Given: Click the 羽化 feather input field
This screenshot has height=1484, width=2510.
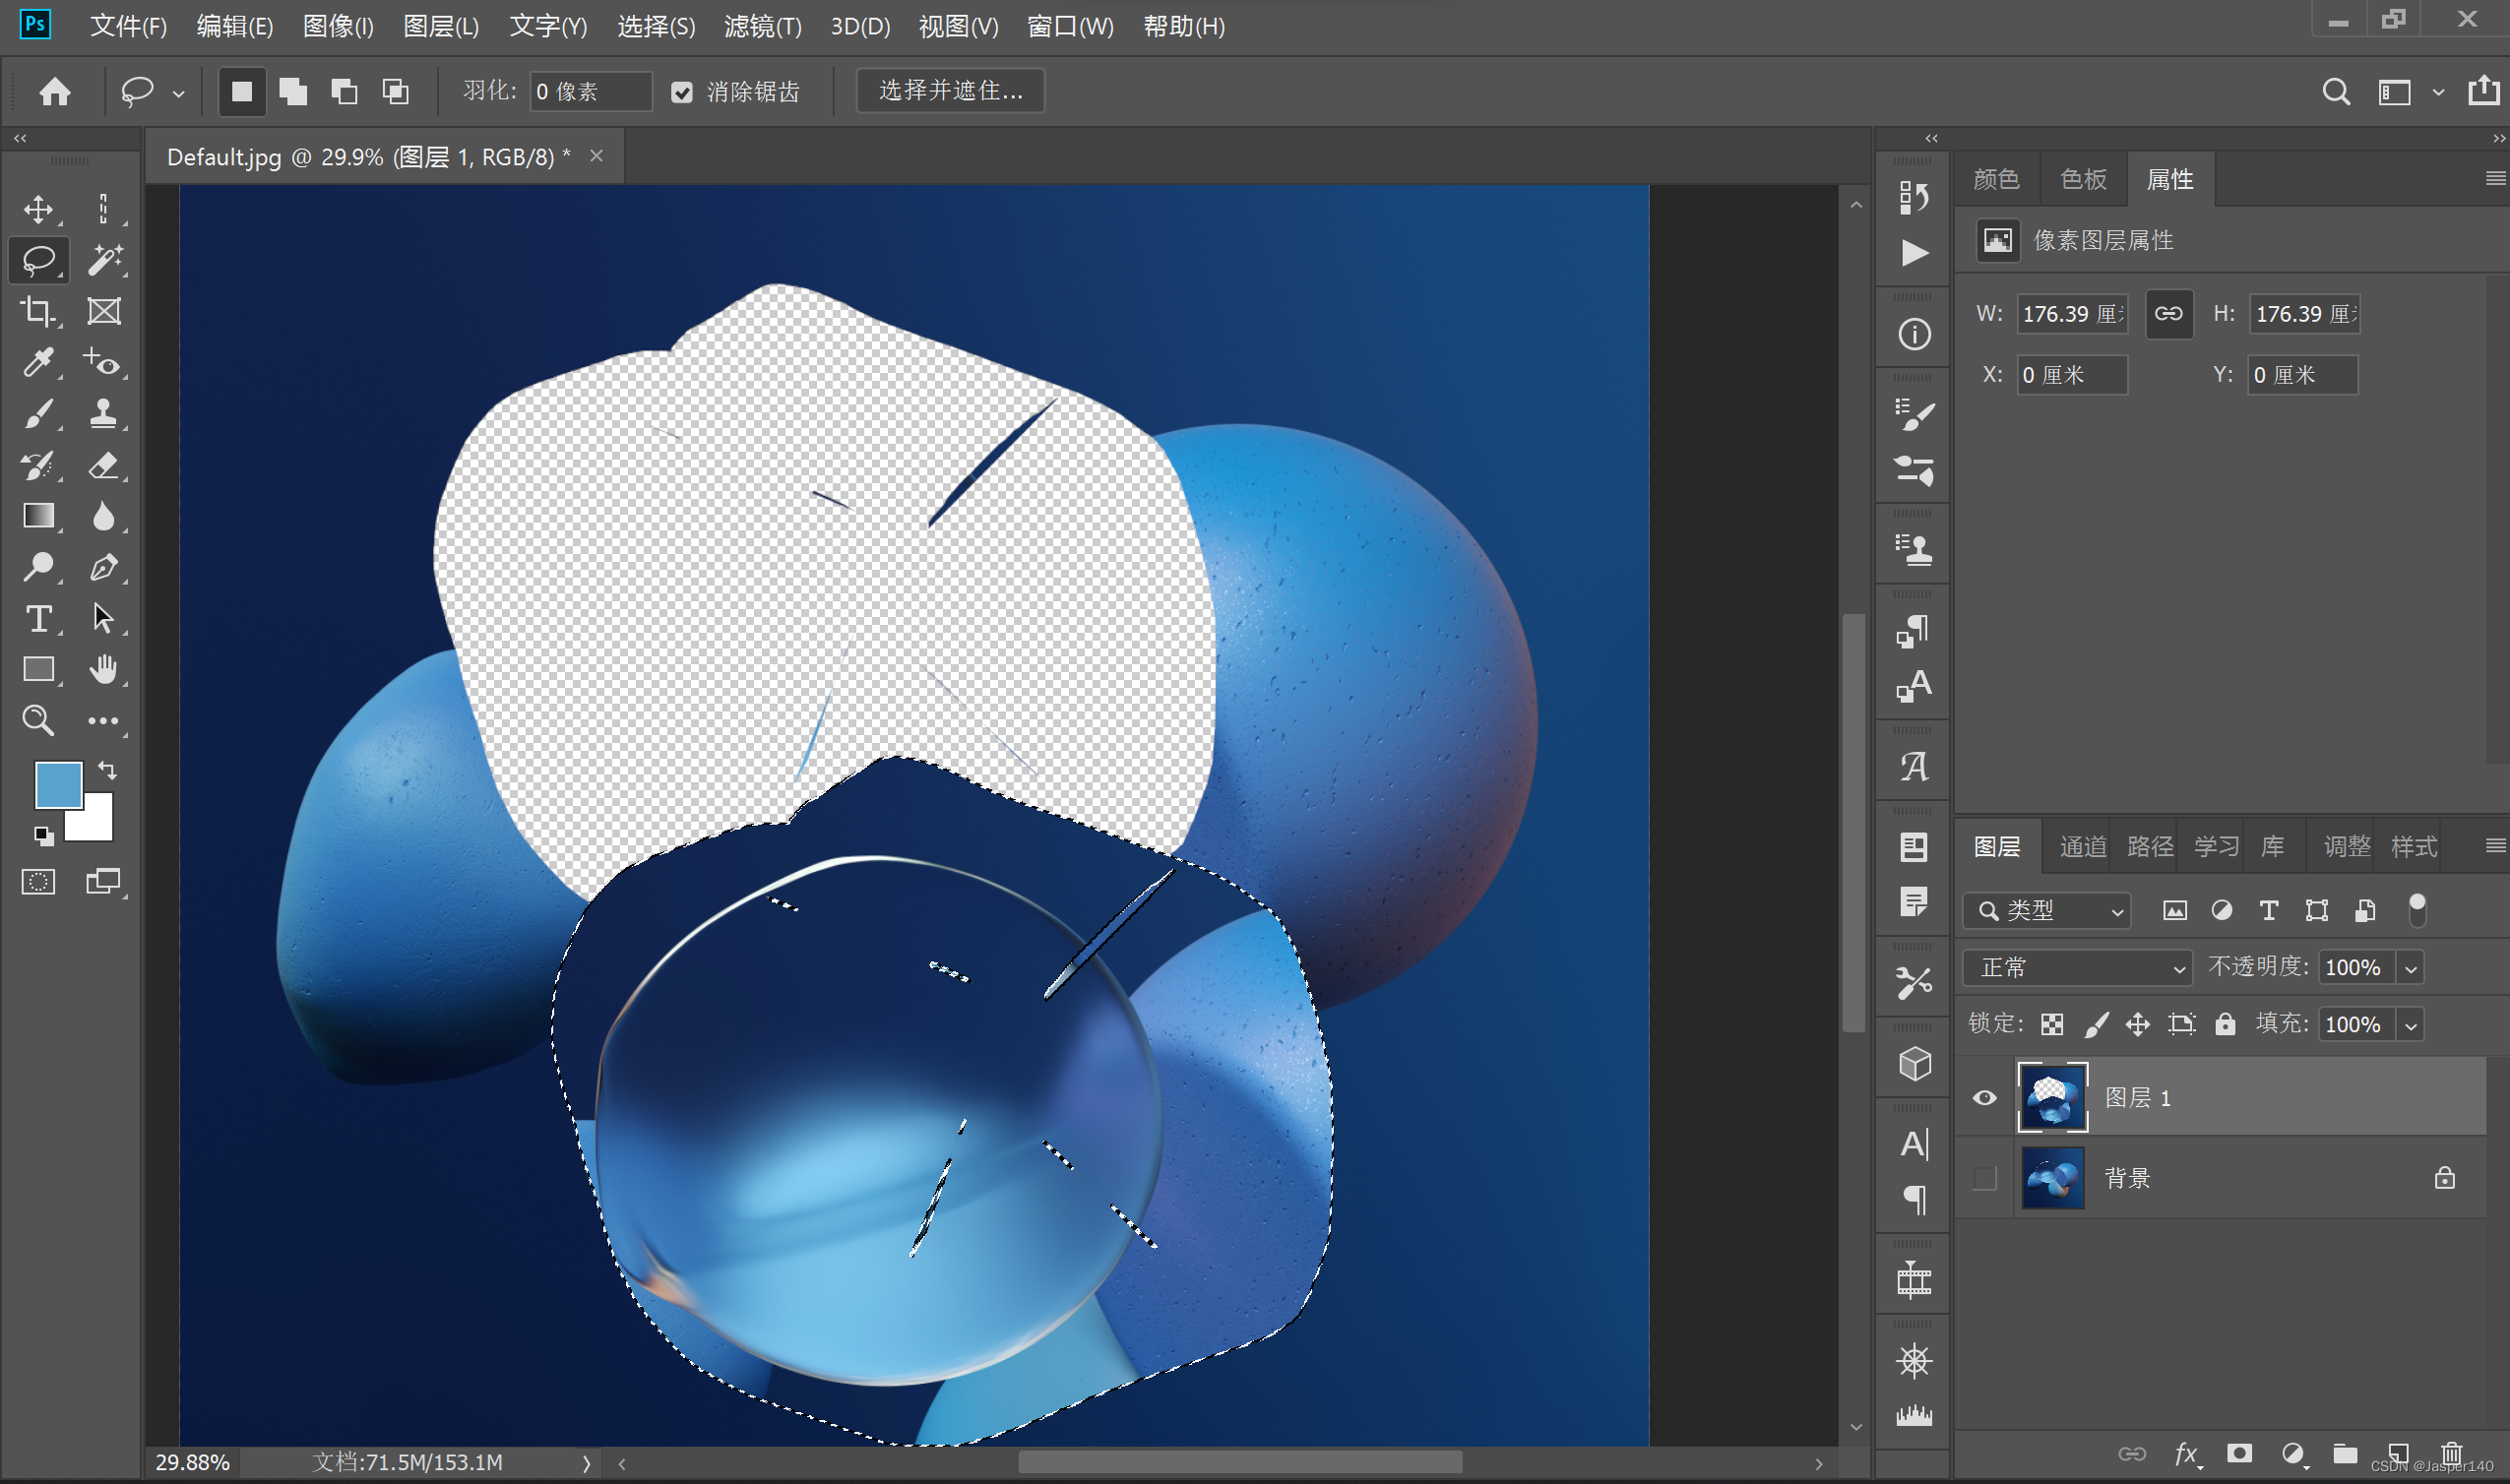Looking at the screenshot, I should (590, 92).
